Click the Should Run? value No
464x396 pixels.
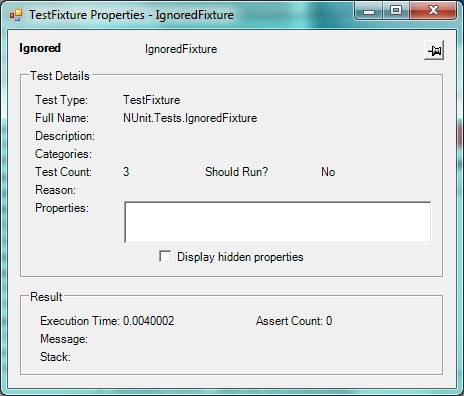(x=328, y=172)
